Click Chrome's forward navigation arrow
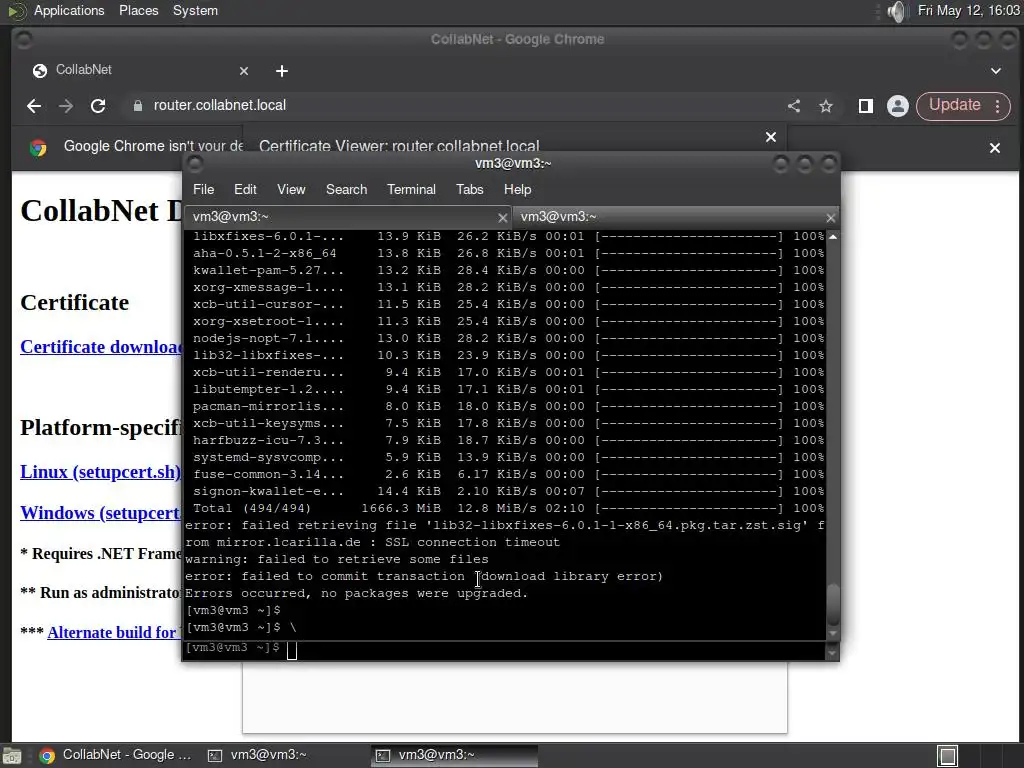This screenshot has width=1024, height=768. coord(66,106)
